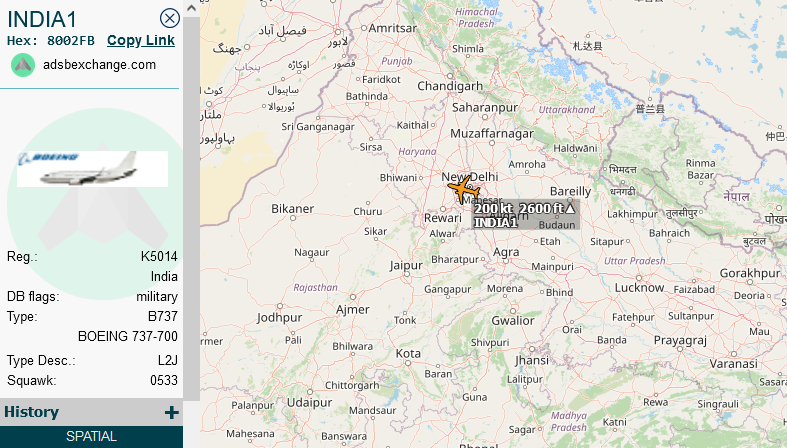This screenshot has height=448, width=787.
Task: Open the adsbexchange.com source label
Action: pos(99,65)
